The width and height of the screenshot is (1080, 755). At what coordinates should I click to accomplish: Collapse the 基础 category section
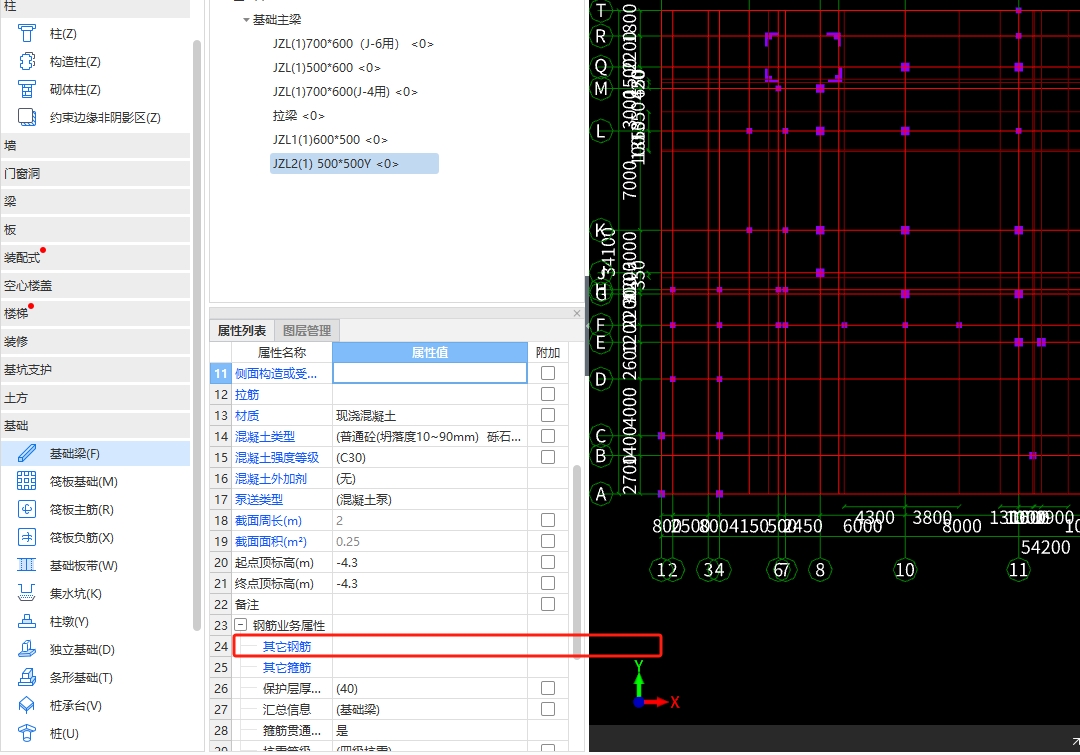coord(95,425)
